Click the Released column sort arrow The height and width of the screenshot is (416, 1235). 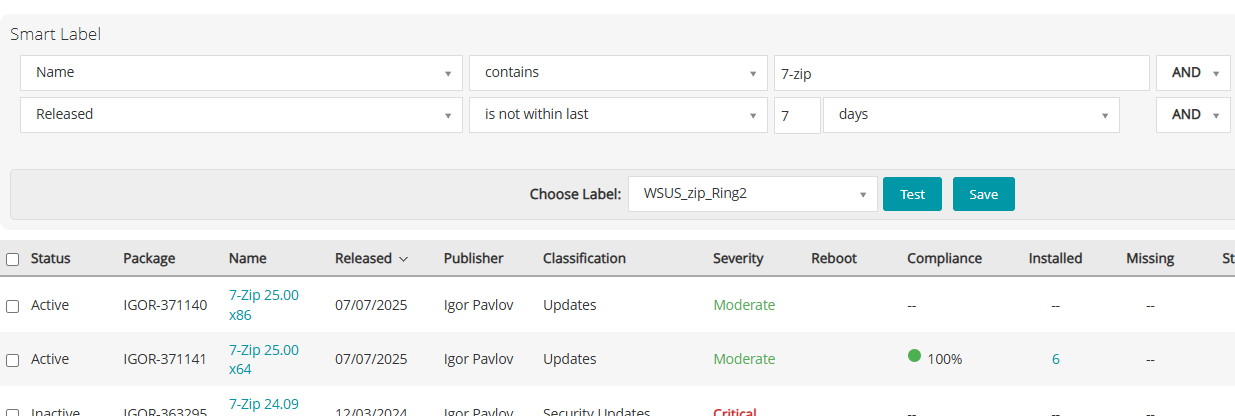point(403,259)
